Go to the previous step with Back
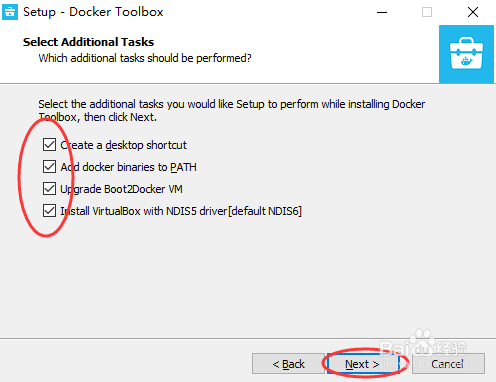Screen dimensions: 496x382 tap(288, 364)
